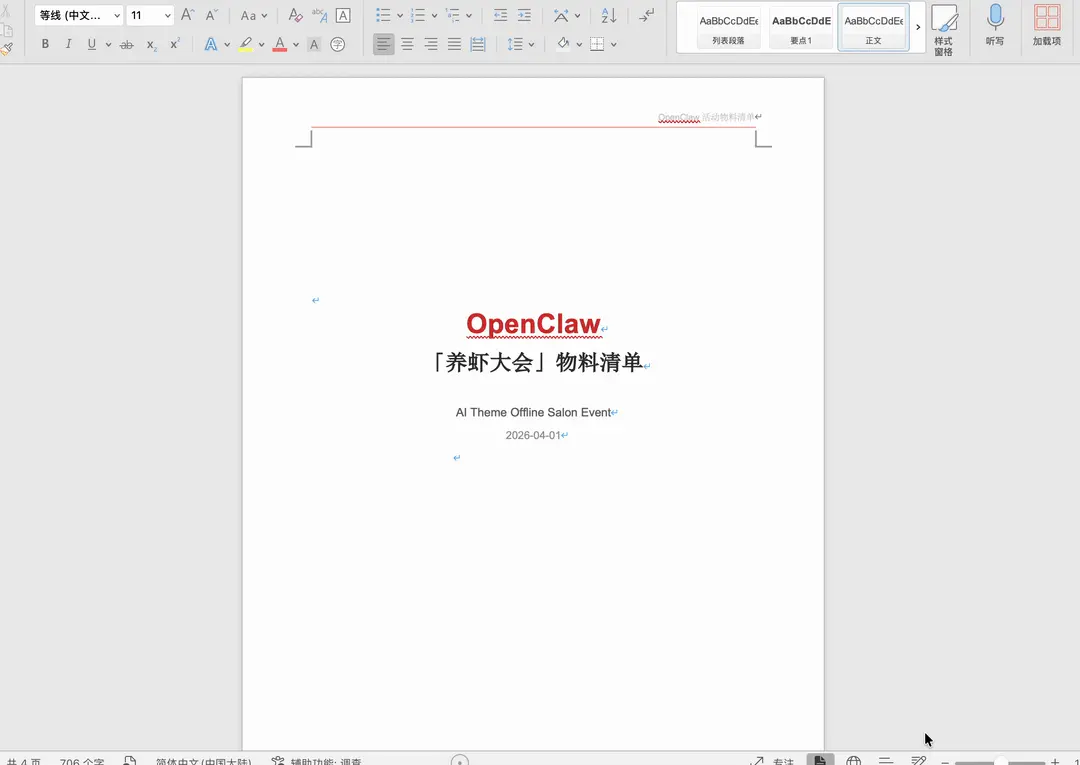Apply italic formatting

(x=67, y=44)
